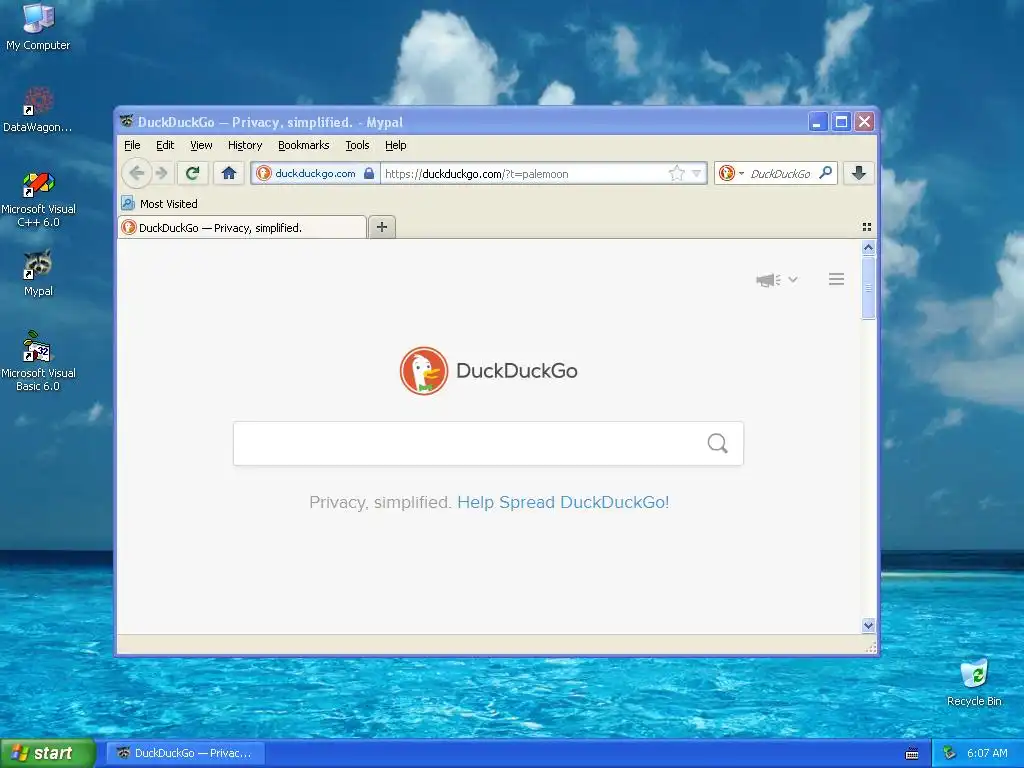Click the Mypal raccoon icon in title bar
The width and height of the screenshot is (1024, 768).
coord(127,121)
